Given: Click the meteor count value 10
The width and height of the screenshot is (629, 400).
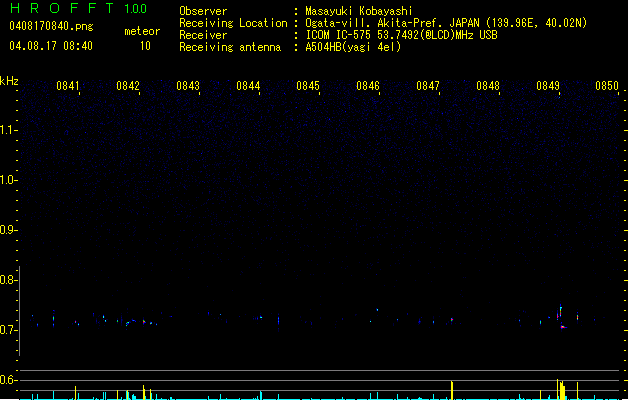Looking at the screenshot, I should [145, 46].
